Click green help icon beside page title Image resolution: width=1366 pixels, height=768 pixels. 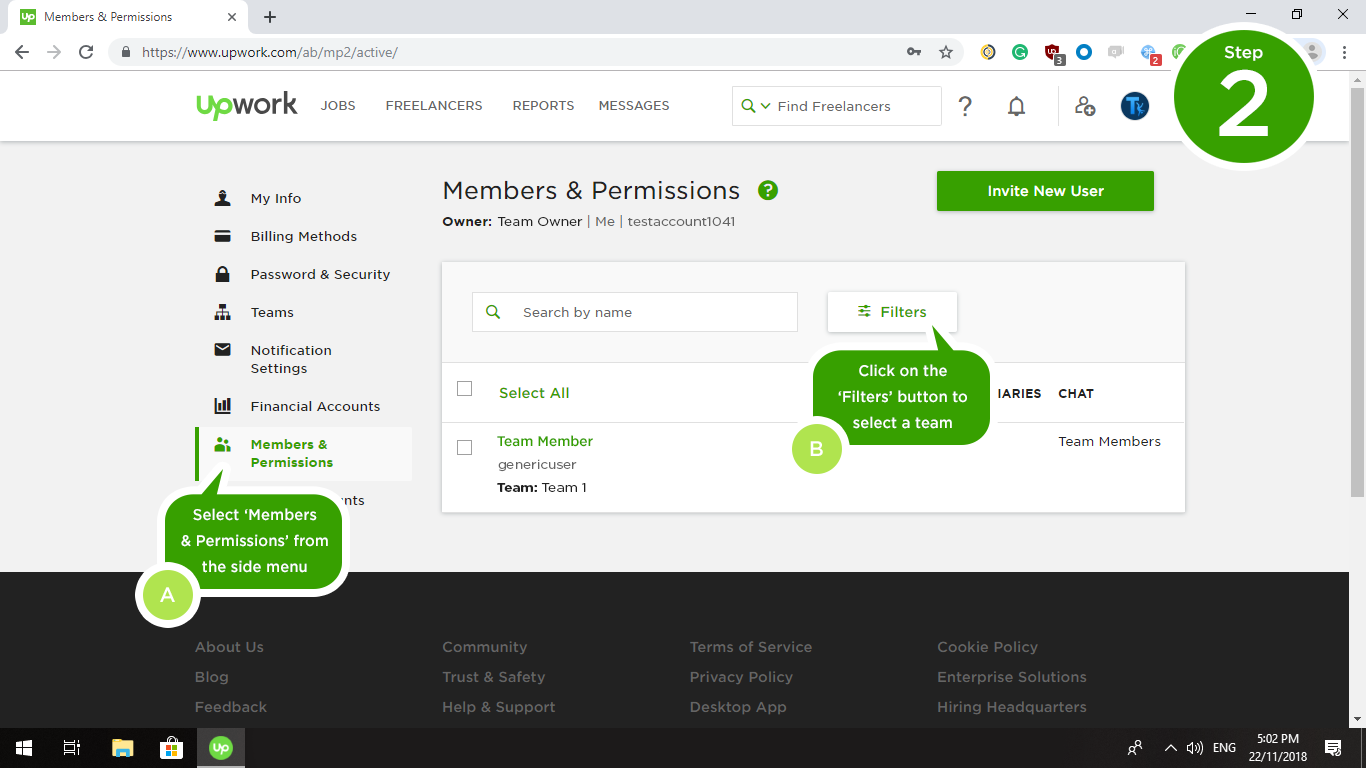point(768,190)
